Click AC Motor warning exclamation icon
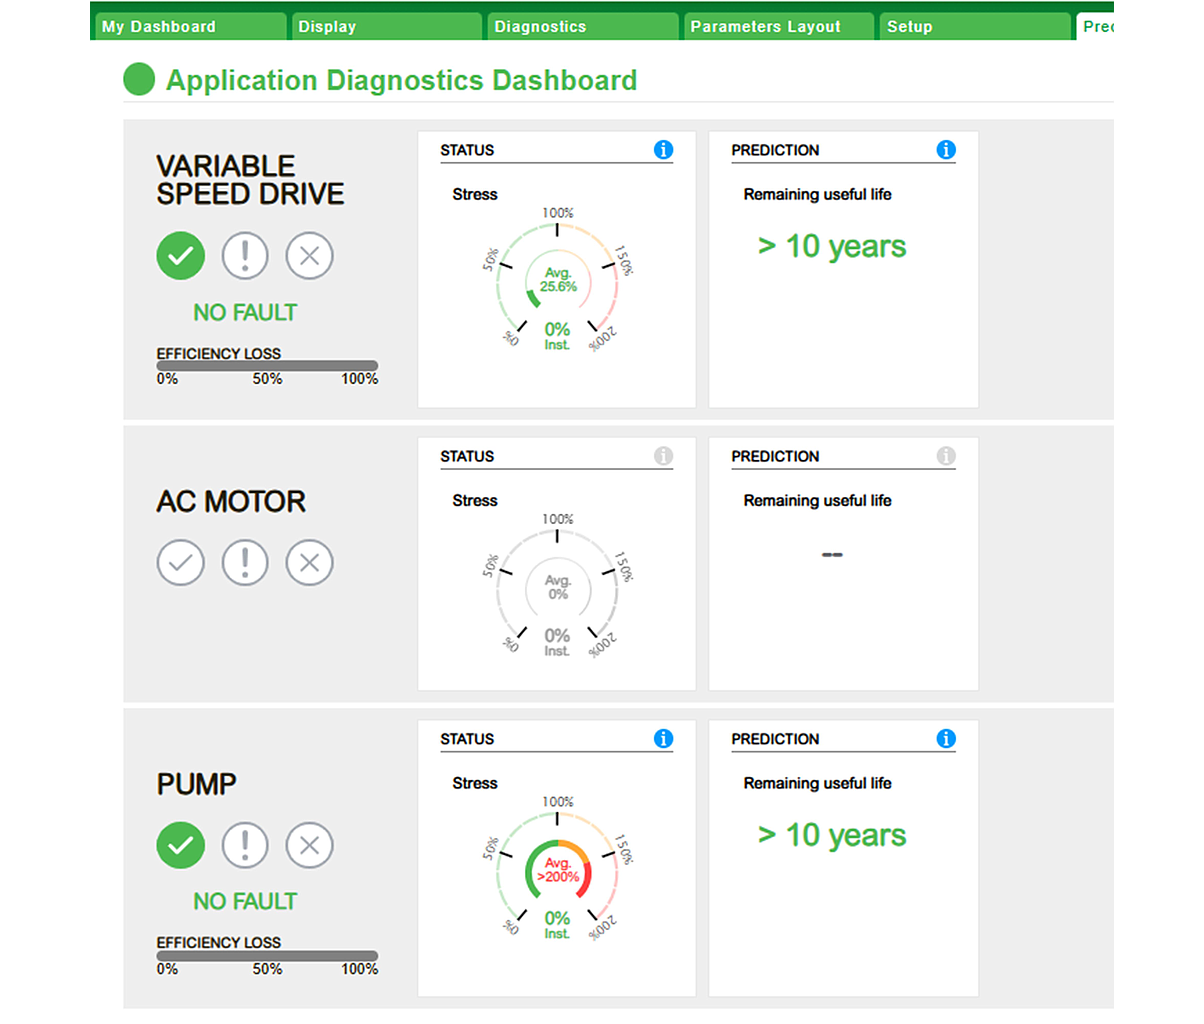Screen dimensions: 1204x1024 [245, 562]
